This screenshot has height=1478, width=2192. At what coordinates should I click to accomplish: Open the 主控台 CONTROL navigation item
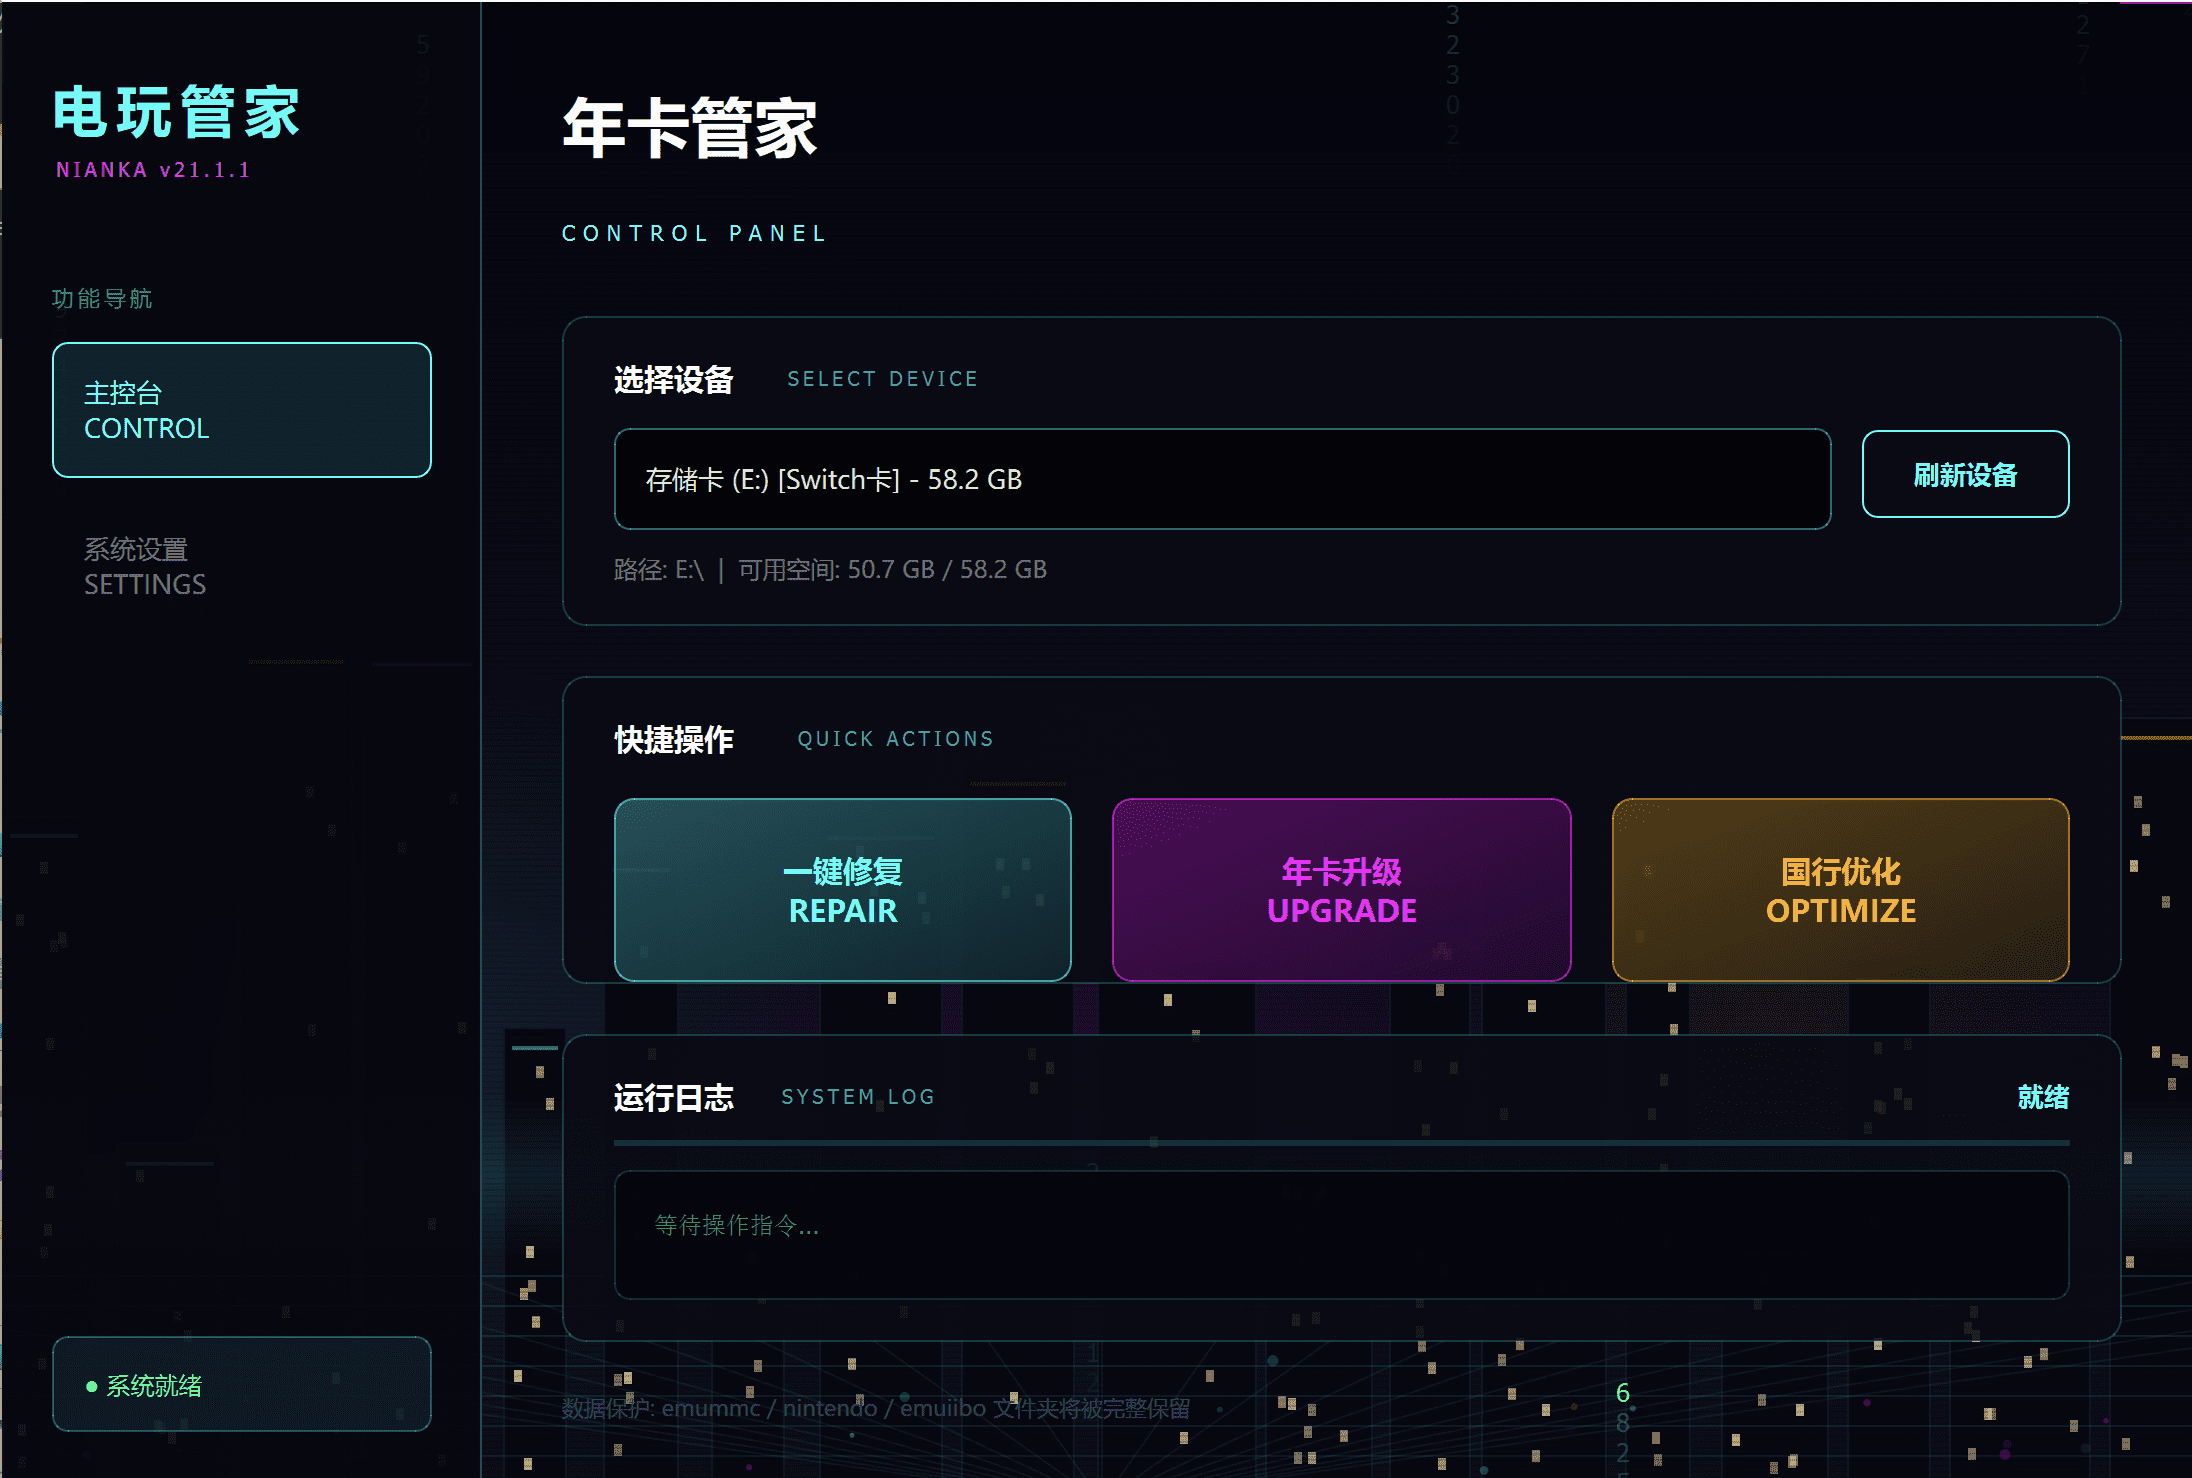(x=241, y=410)
